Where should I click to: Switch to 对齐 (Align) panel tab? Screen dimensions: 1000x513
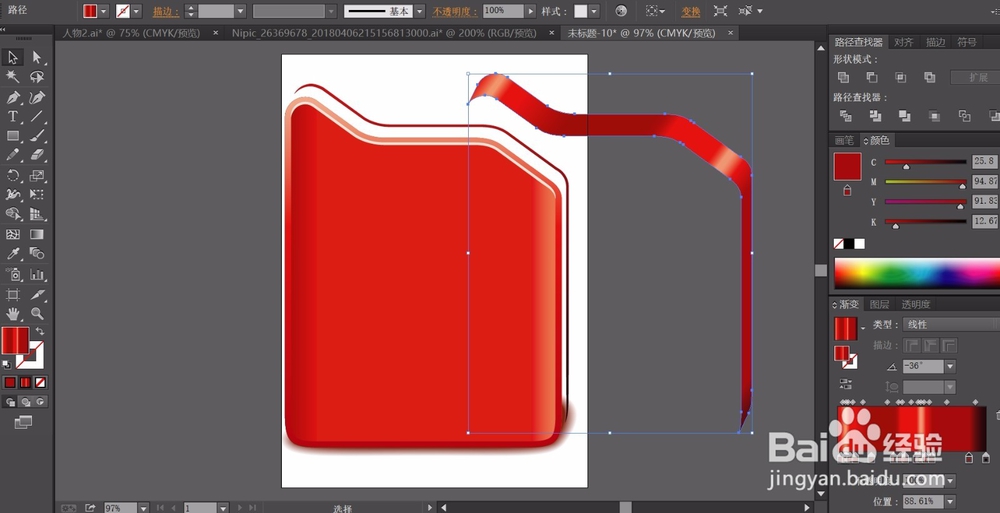coord(903,42)
